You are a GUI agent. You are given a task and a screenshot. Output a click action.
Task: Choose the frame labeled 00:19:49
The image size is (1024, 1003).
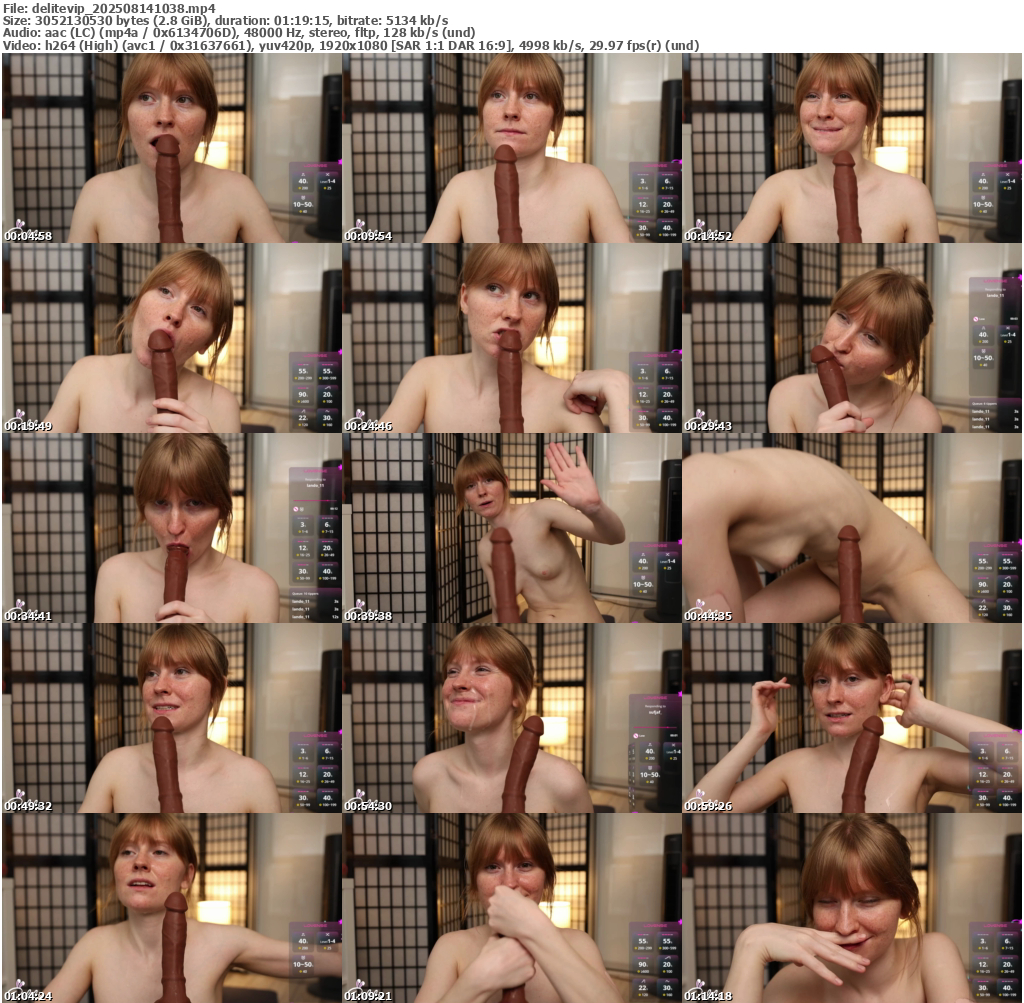tap(171, 338)
